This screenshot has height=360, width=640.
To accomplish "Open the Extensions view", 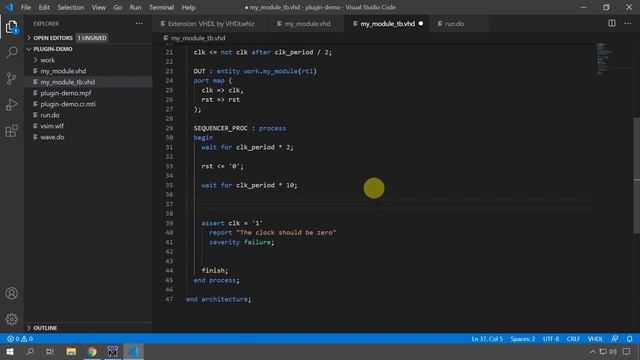I will (11, 131).
